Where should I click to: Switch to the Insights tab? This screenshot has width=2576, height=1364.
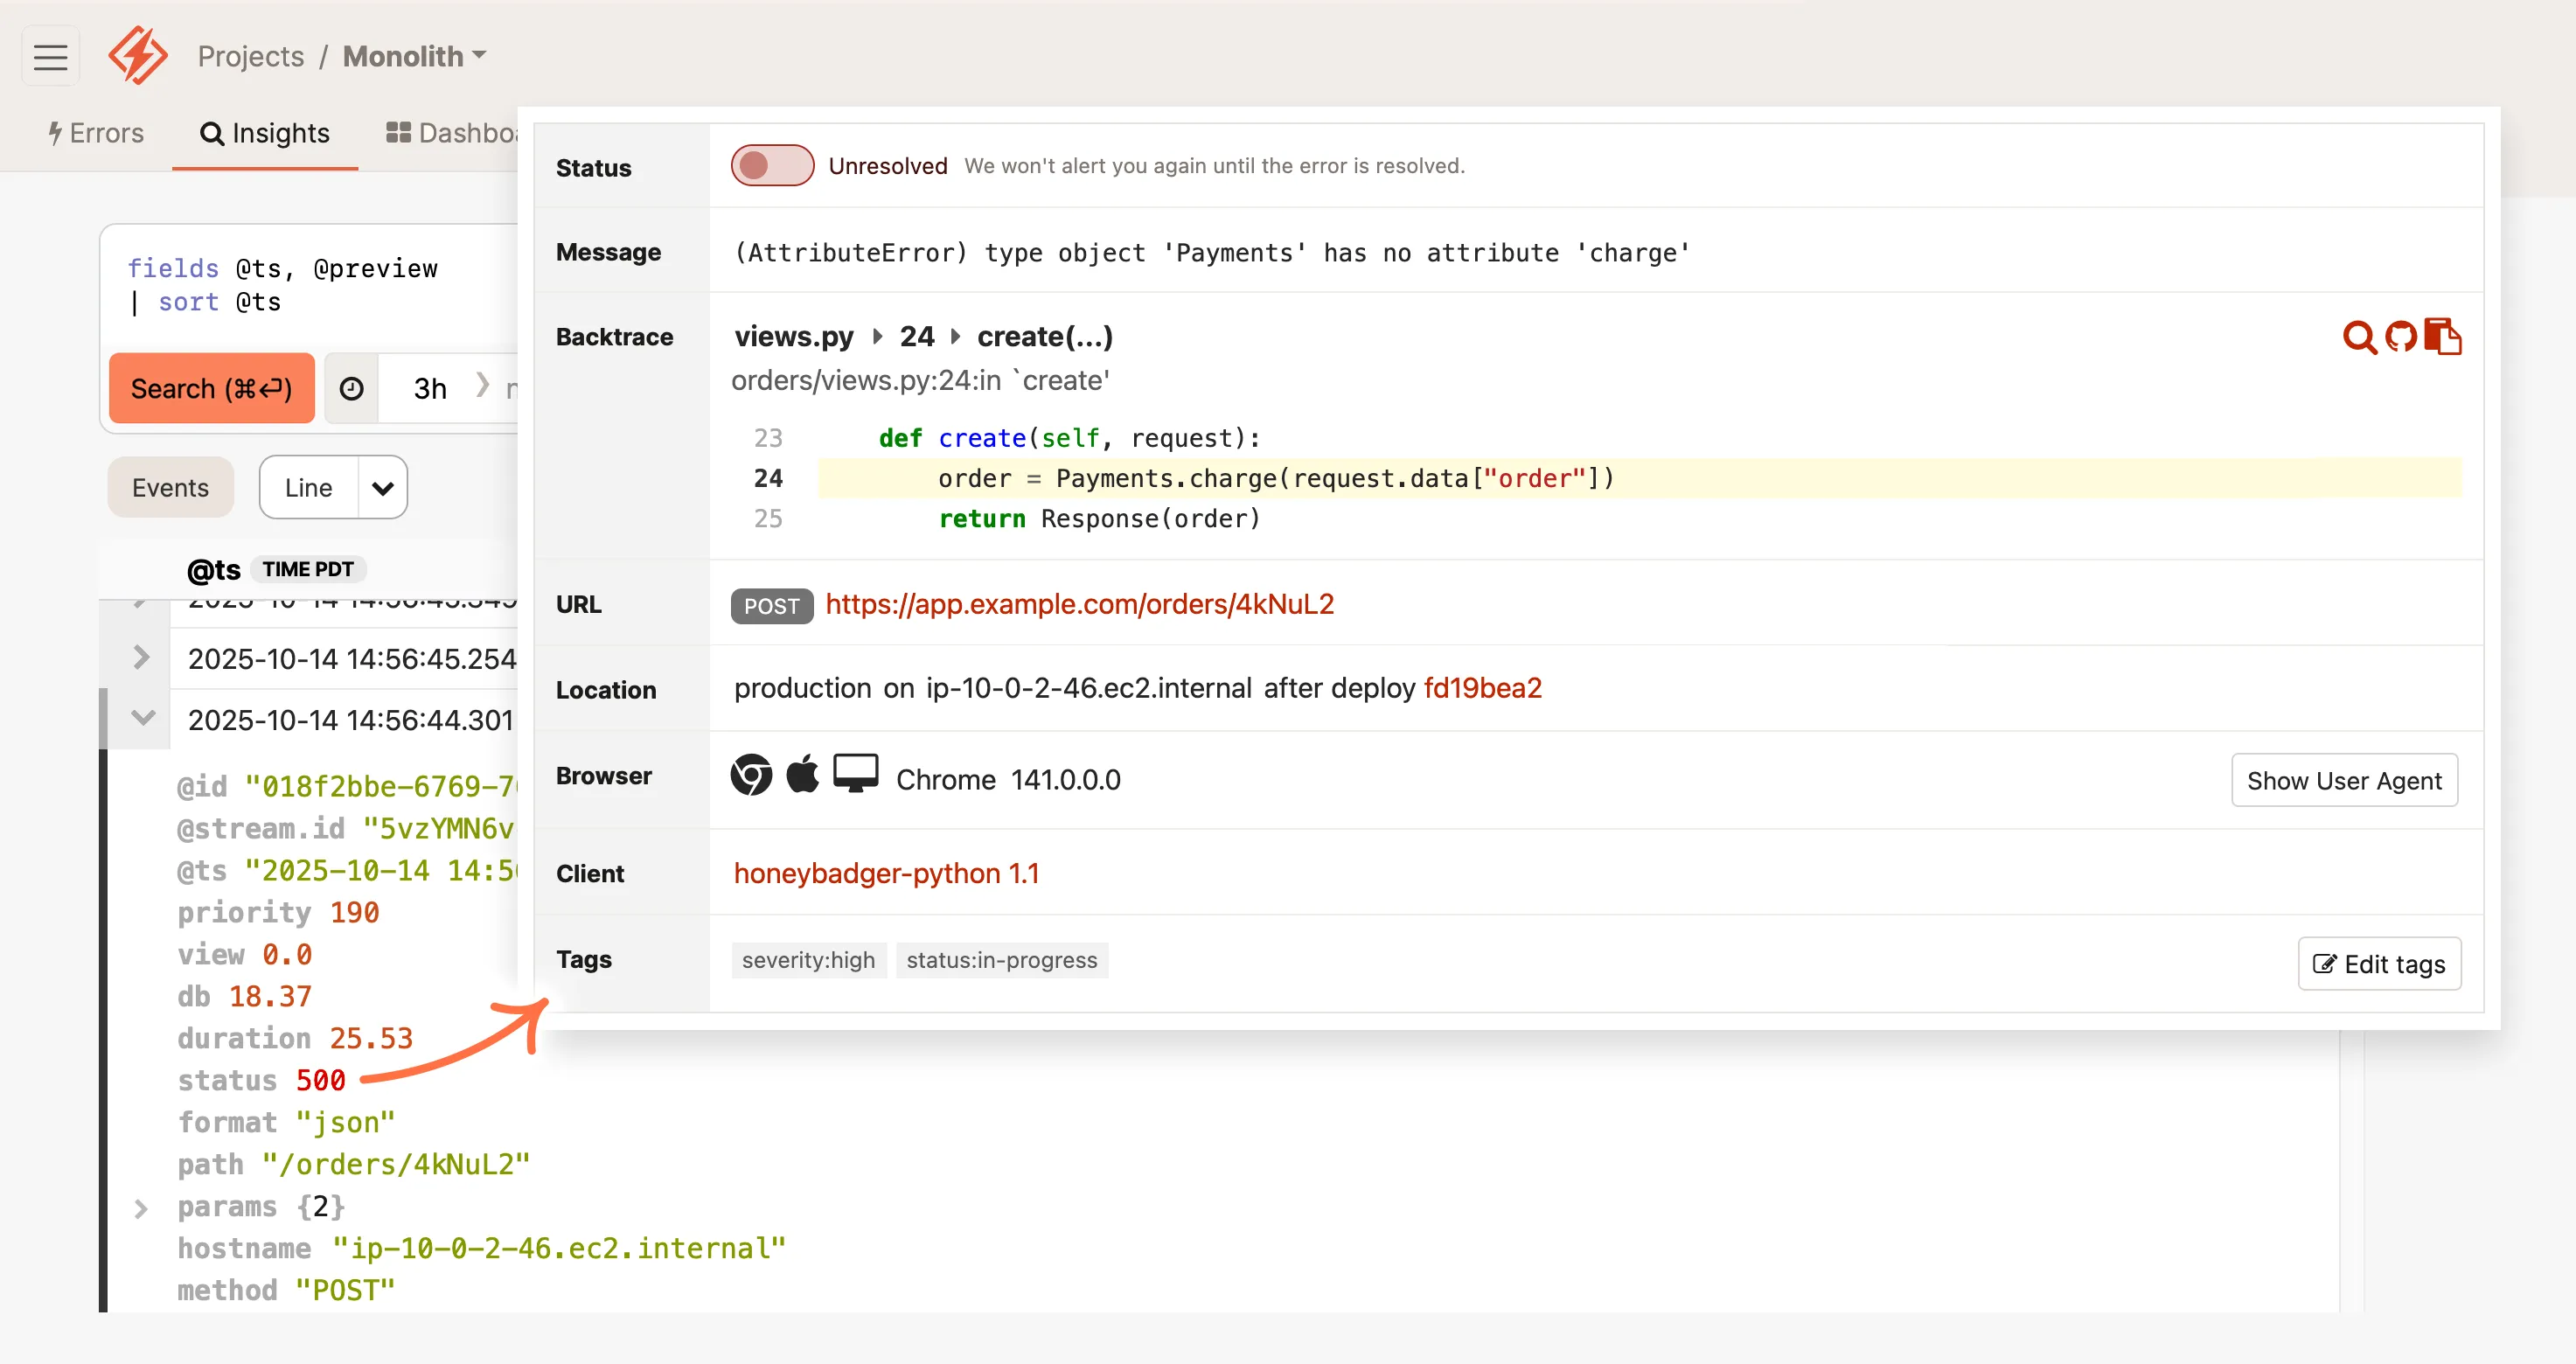click(265, 133)
